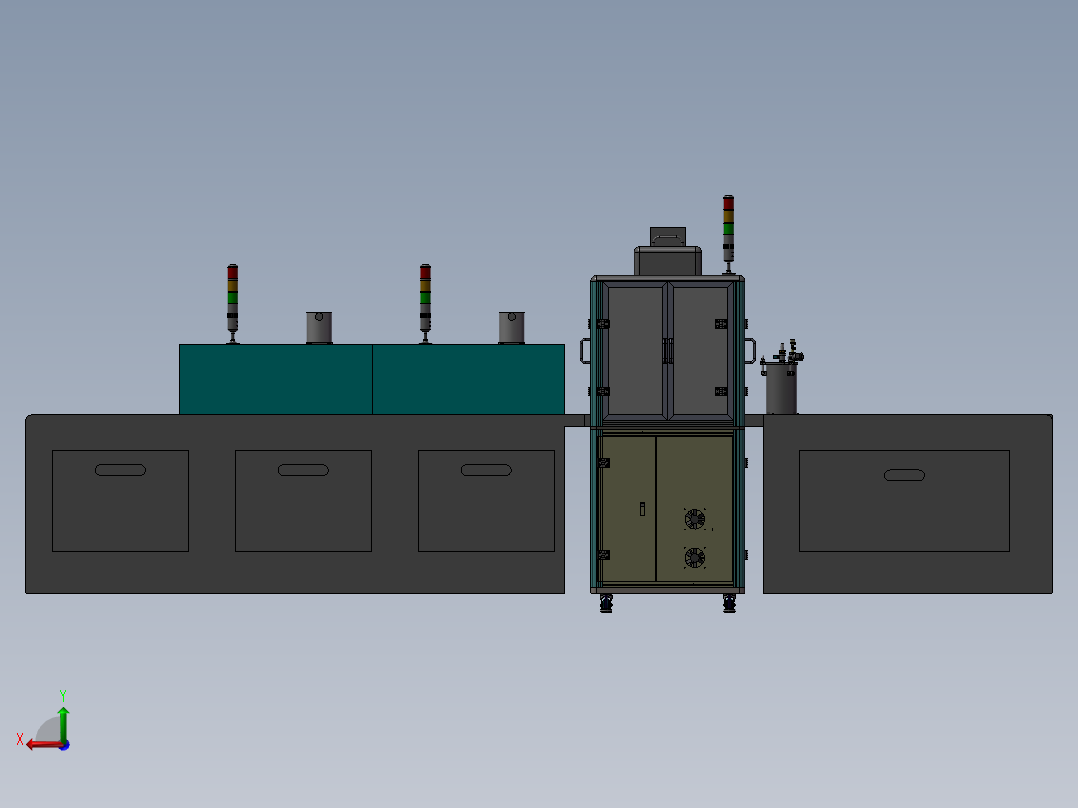Select the leftmost signal tower light
The image size is (1078, 808).
(232, 303)
